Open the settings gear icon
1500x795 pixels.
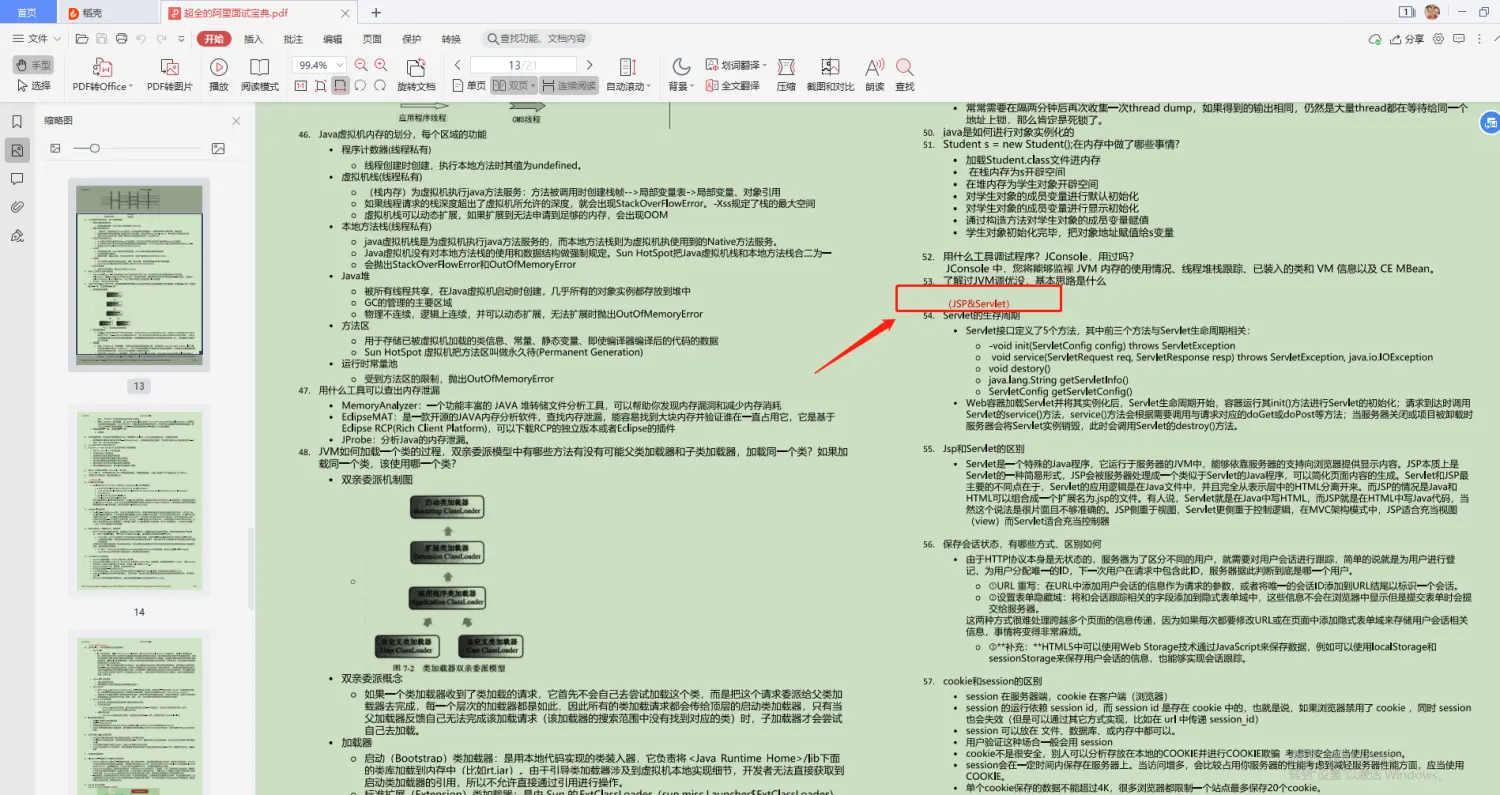[x=1439, y=39]
